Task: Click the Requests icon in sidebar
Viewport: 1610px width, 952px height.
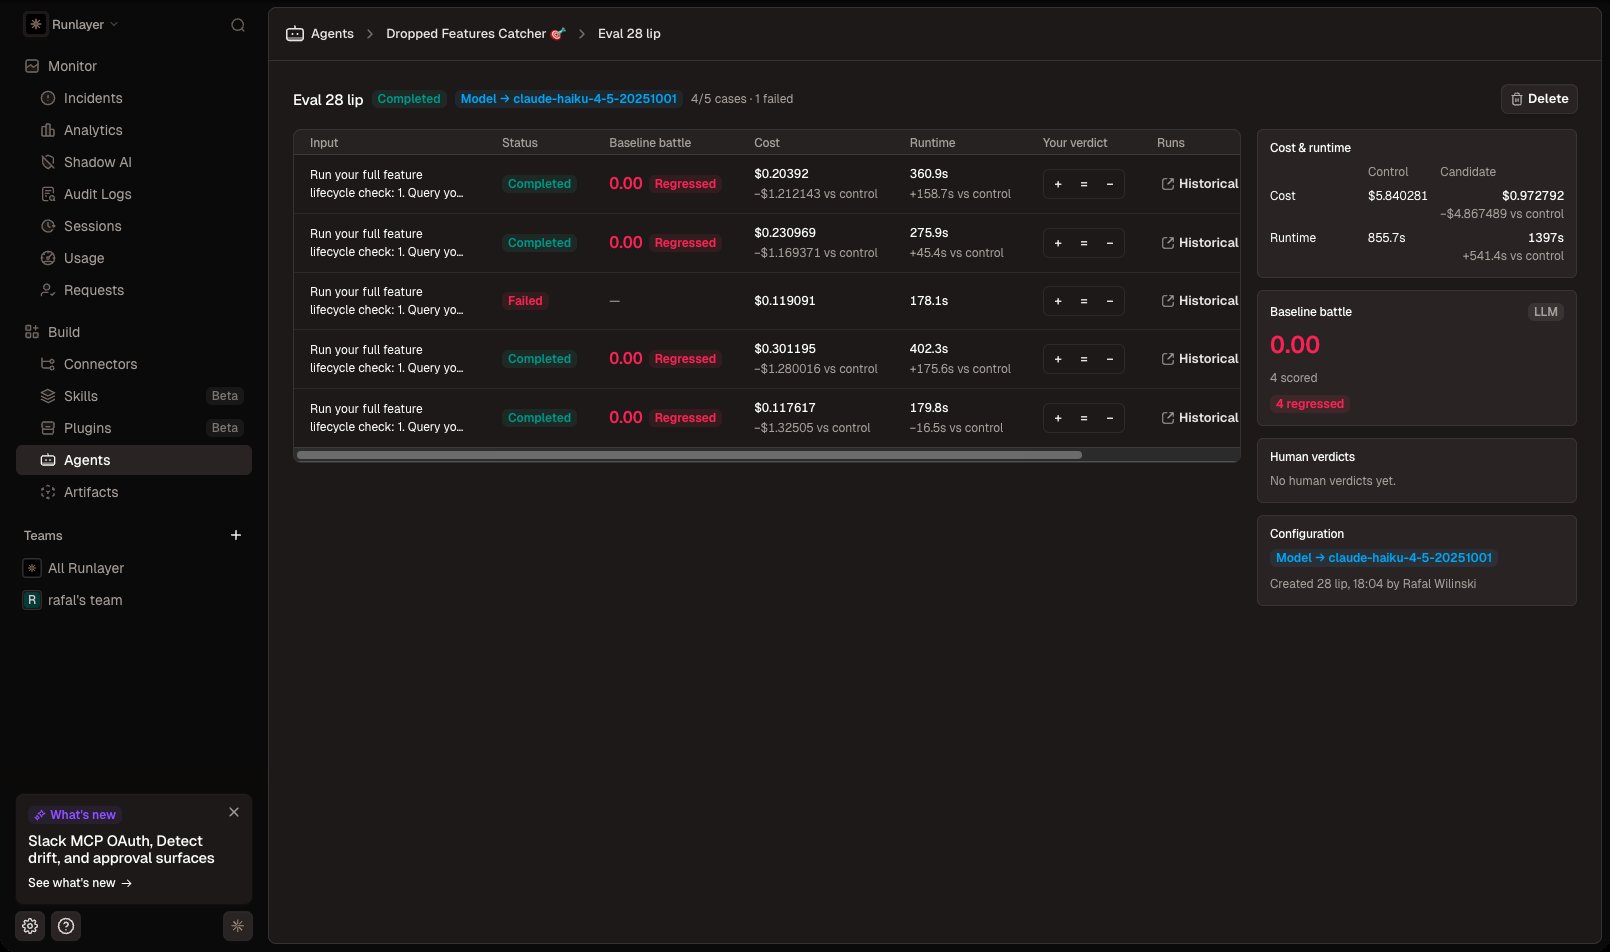Action: tap(47, 290)
